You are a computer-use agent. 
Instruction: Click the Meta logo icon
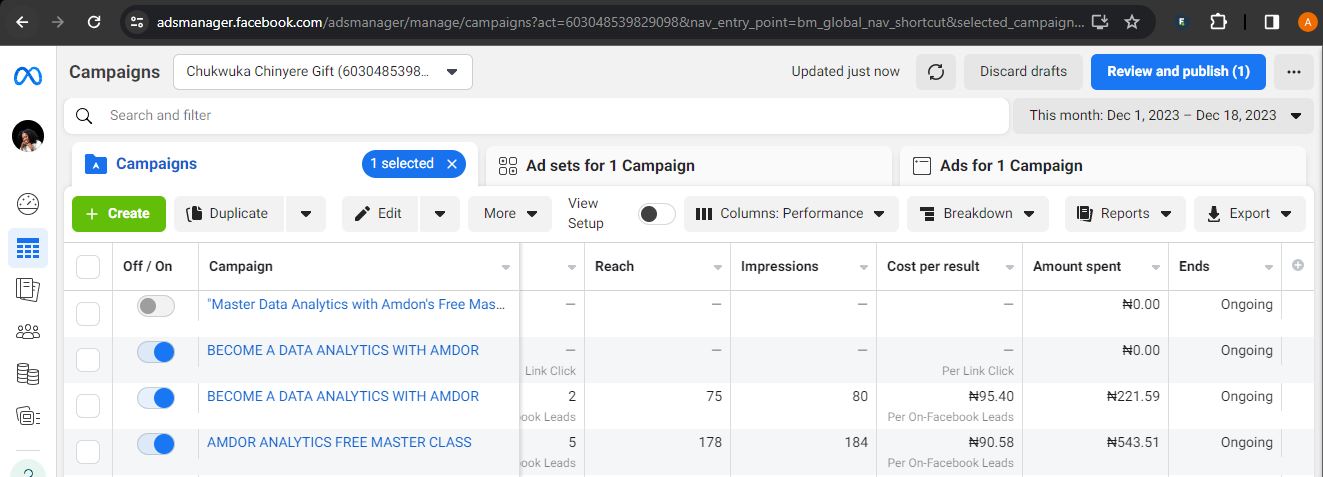(x=27, y=77)
